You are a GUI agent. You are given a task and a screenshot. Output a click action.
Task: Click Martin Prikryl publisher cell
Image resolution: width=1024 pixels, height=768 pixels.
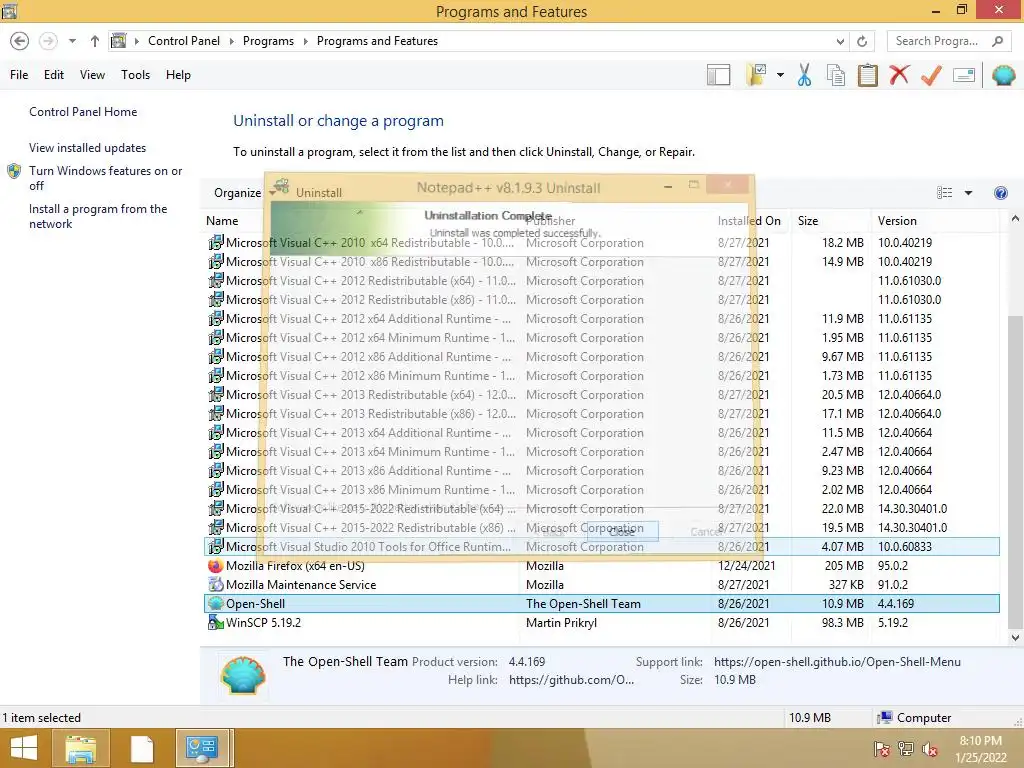click(561, 622)
